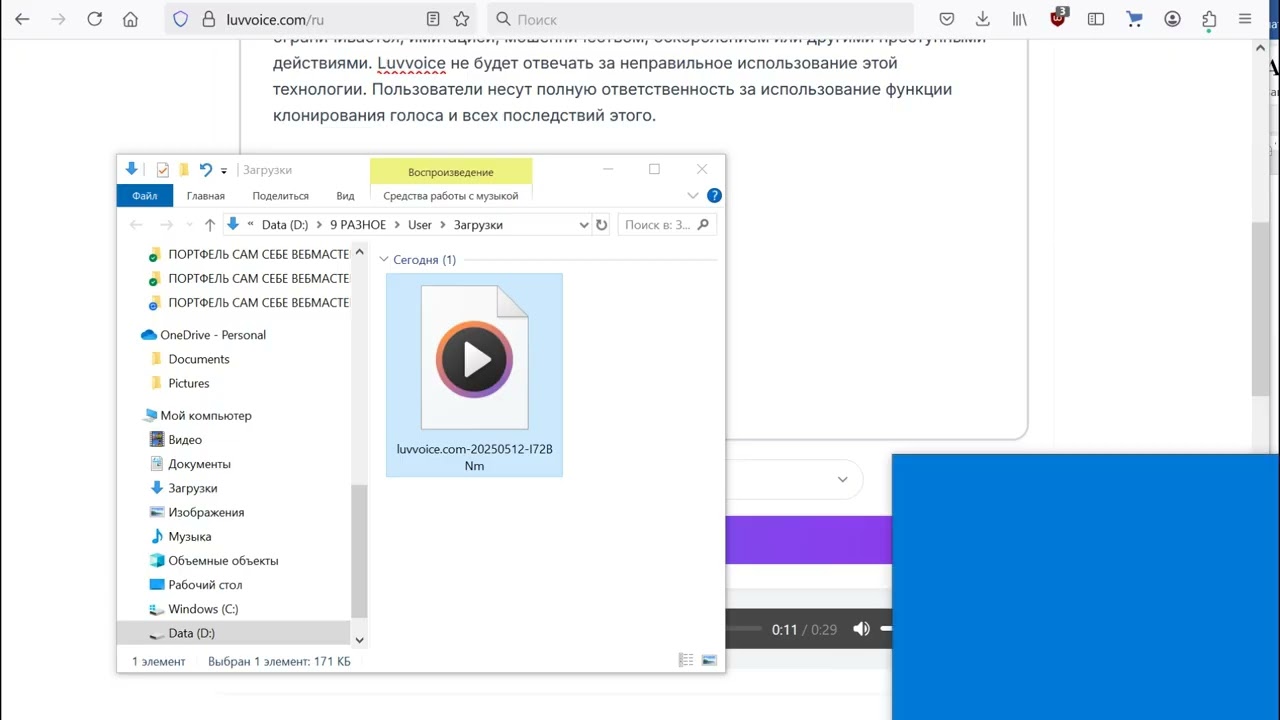Toggle Firefox sidebar icon
Viewport: 1280px width, 720px height.
(1096, 19)
